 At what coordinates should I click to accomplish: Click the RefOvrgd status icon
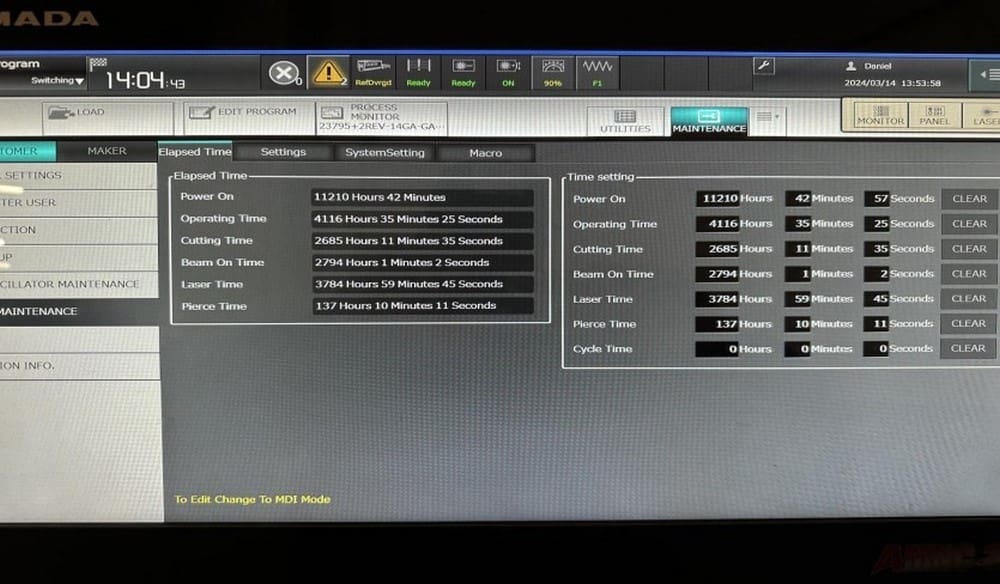[x=373, y=73]
